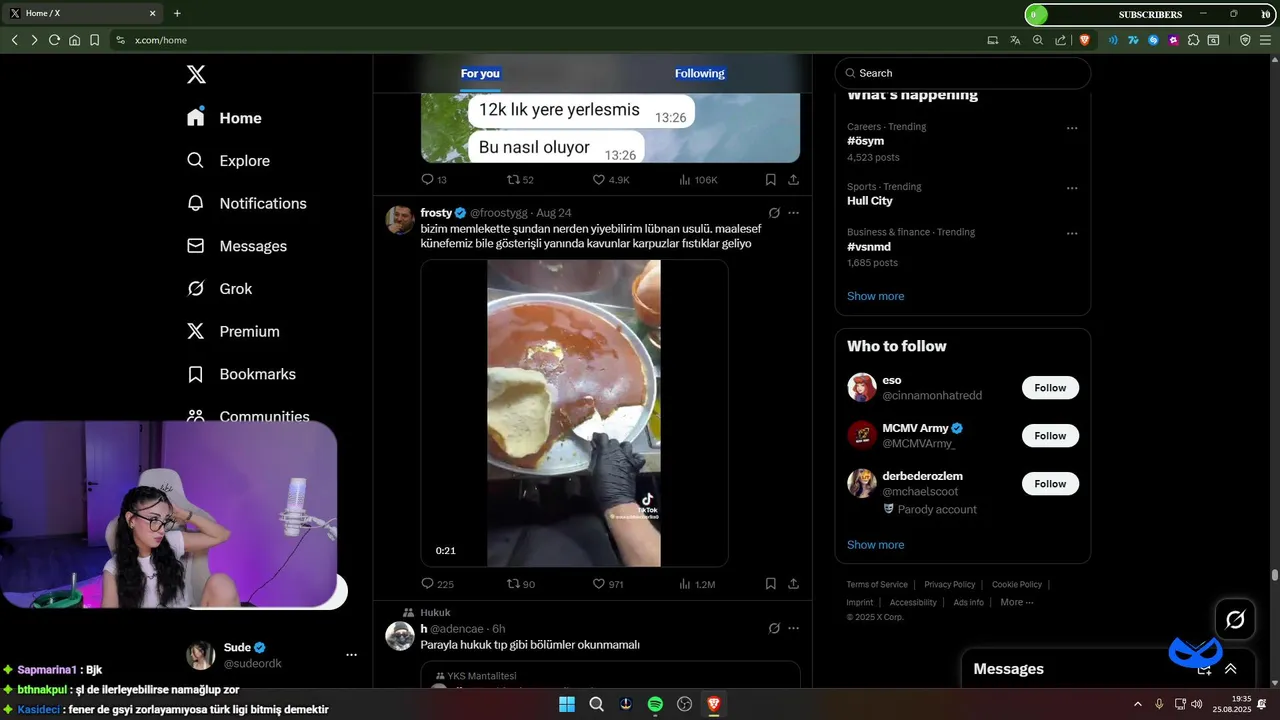
Task: Click the Brave Shields lion icon in the address bar
Action: 1085,40
